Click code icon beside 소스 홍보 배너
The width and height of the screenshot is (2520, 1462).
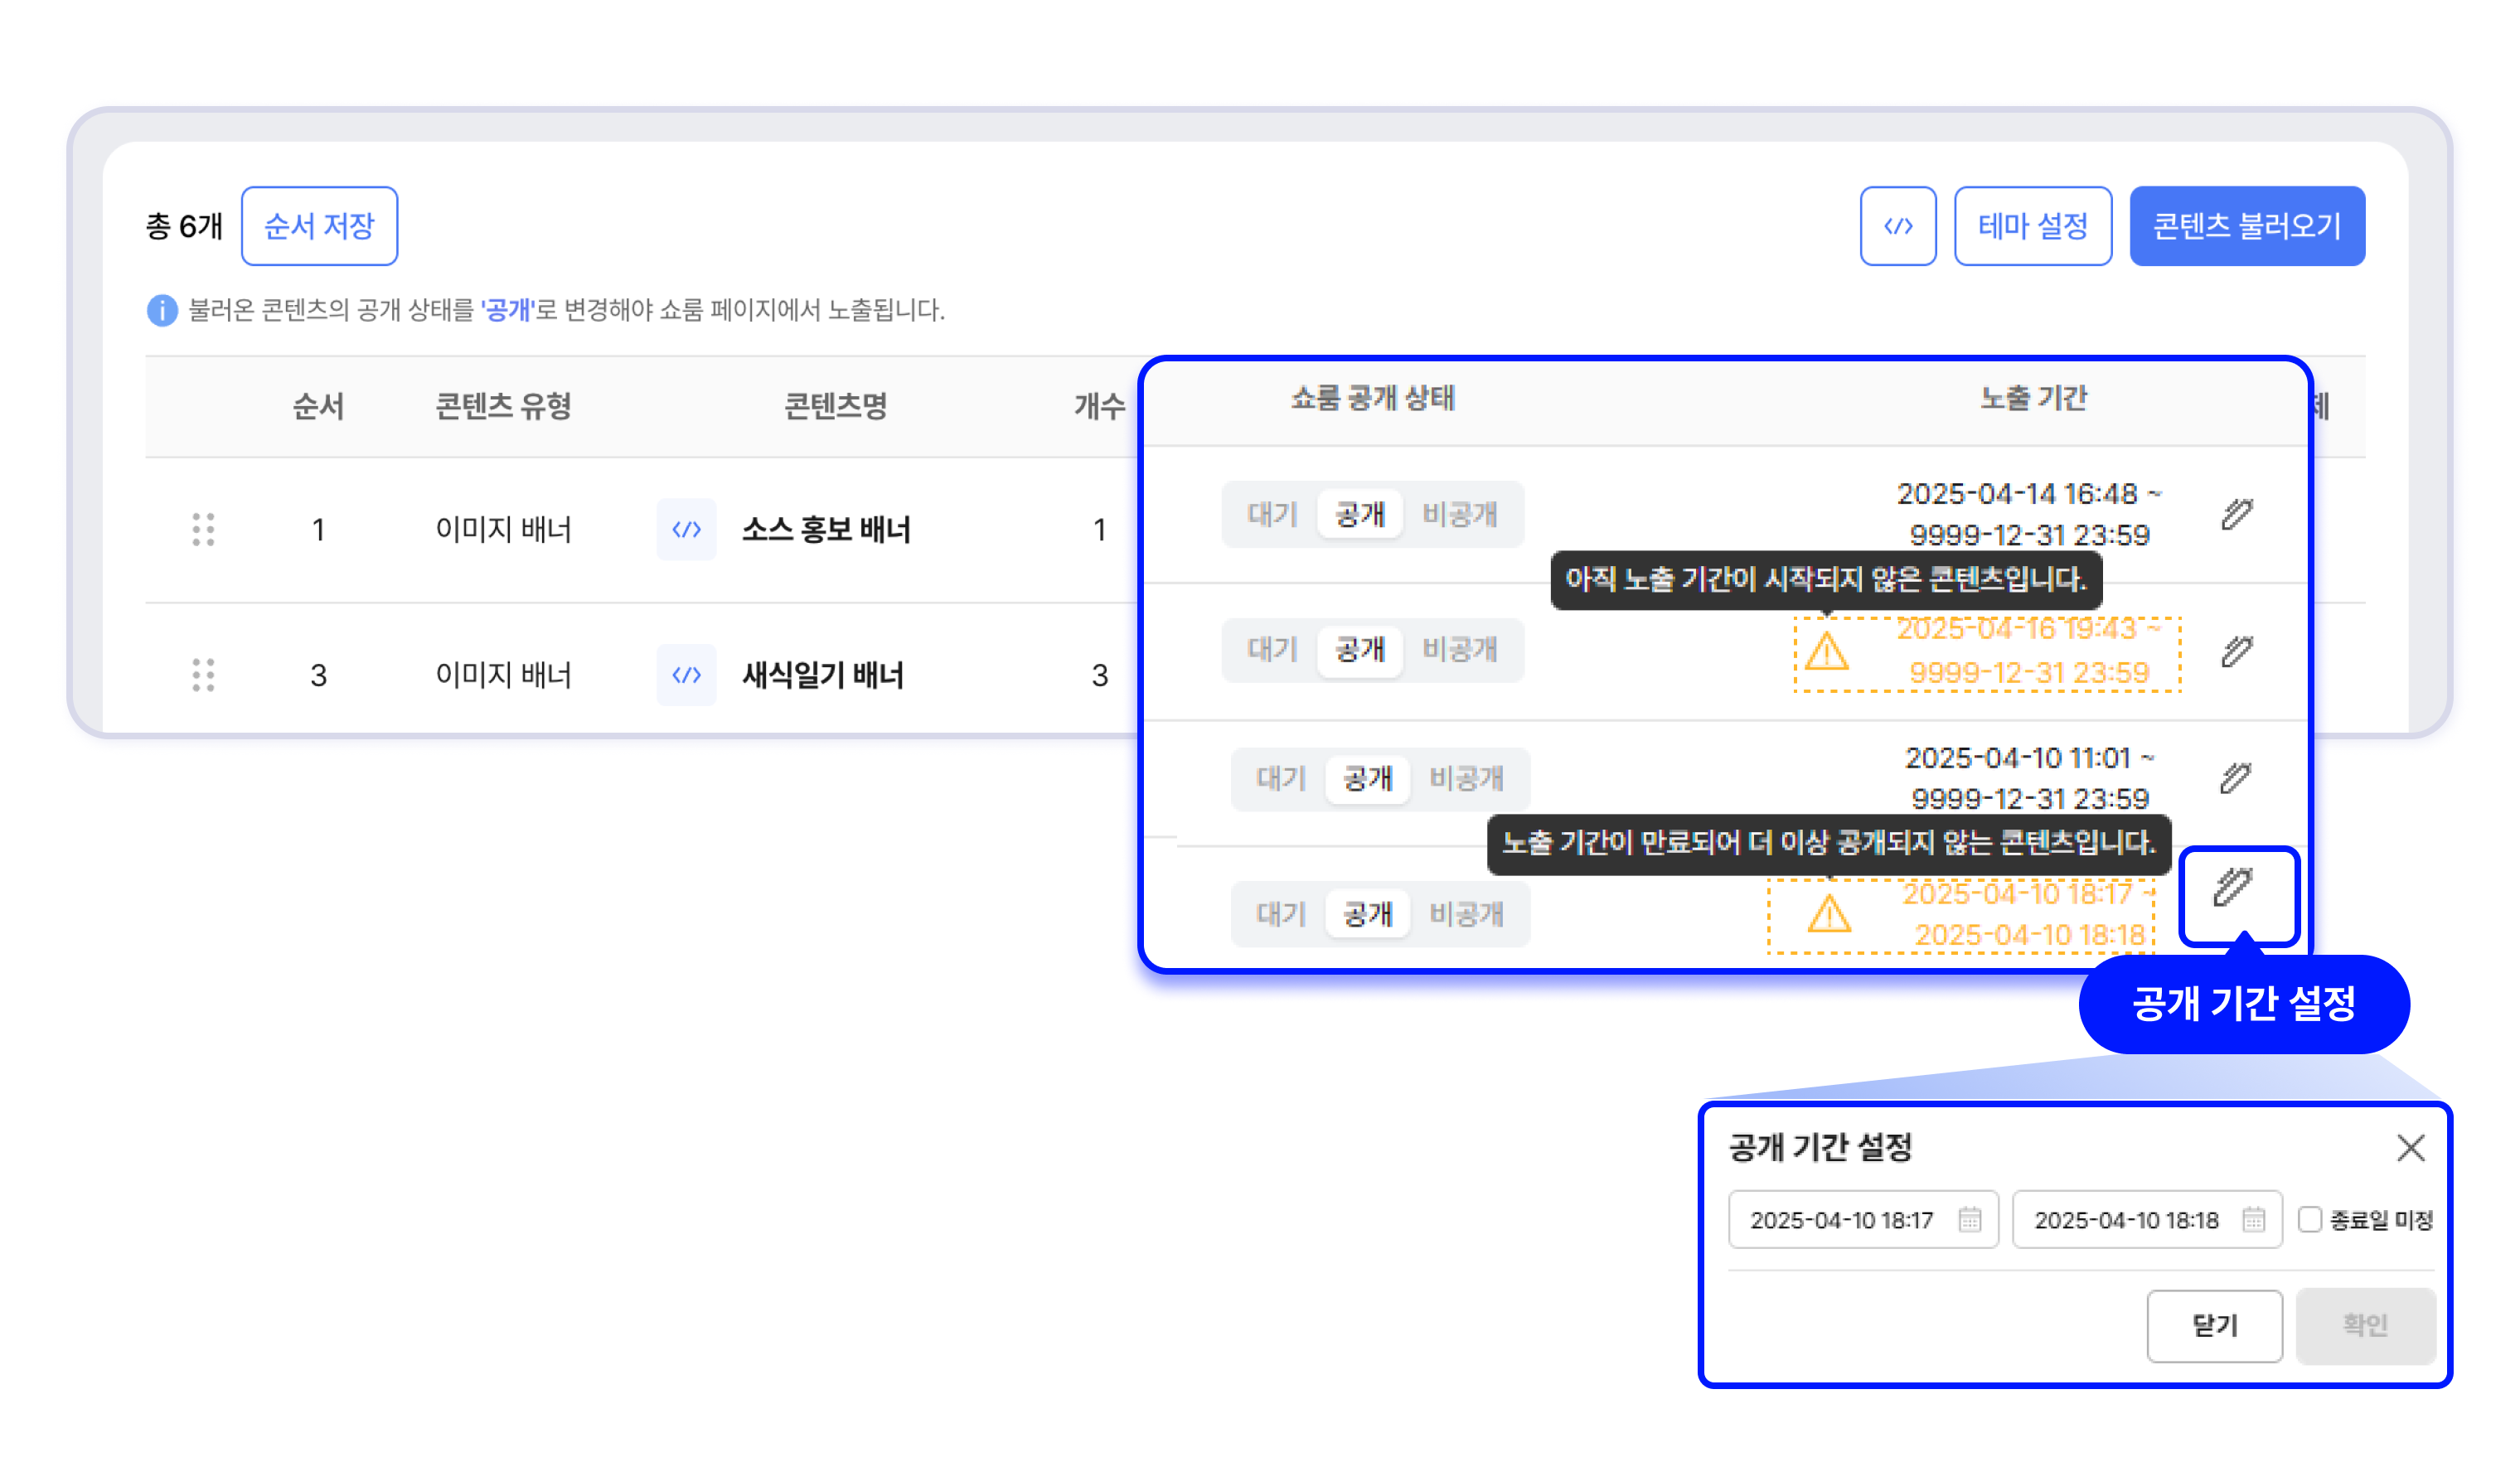click(x=686, y=529)
